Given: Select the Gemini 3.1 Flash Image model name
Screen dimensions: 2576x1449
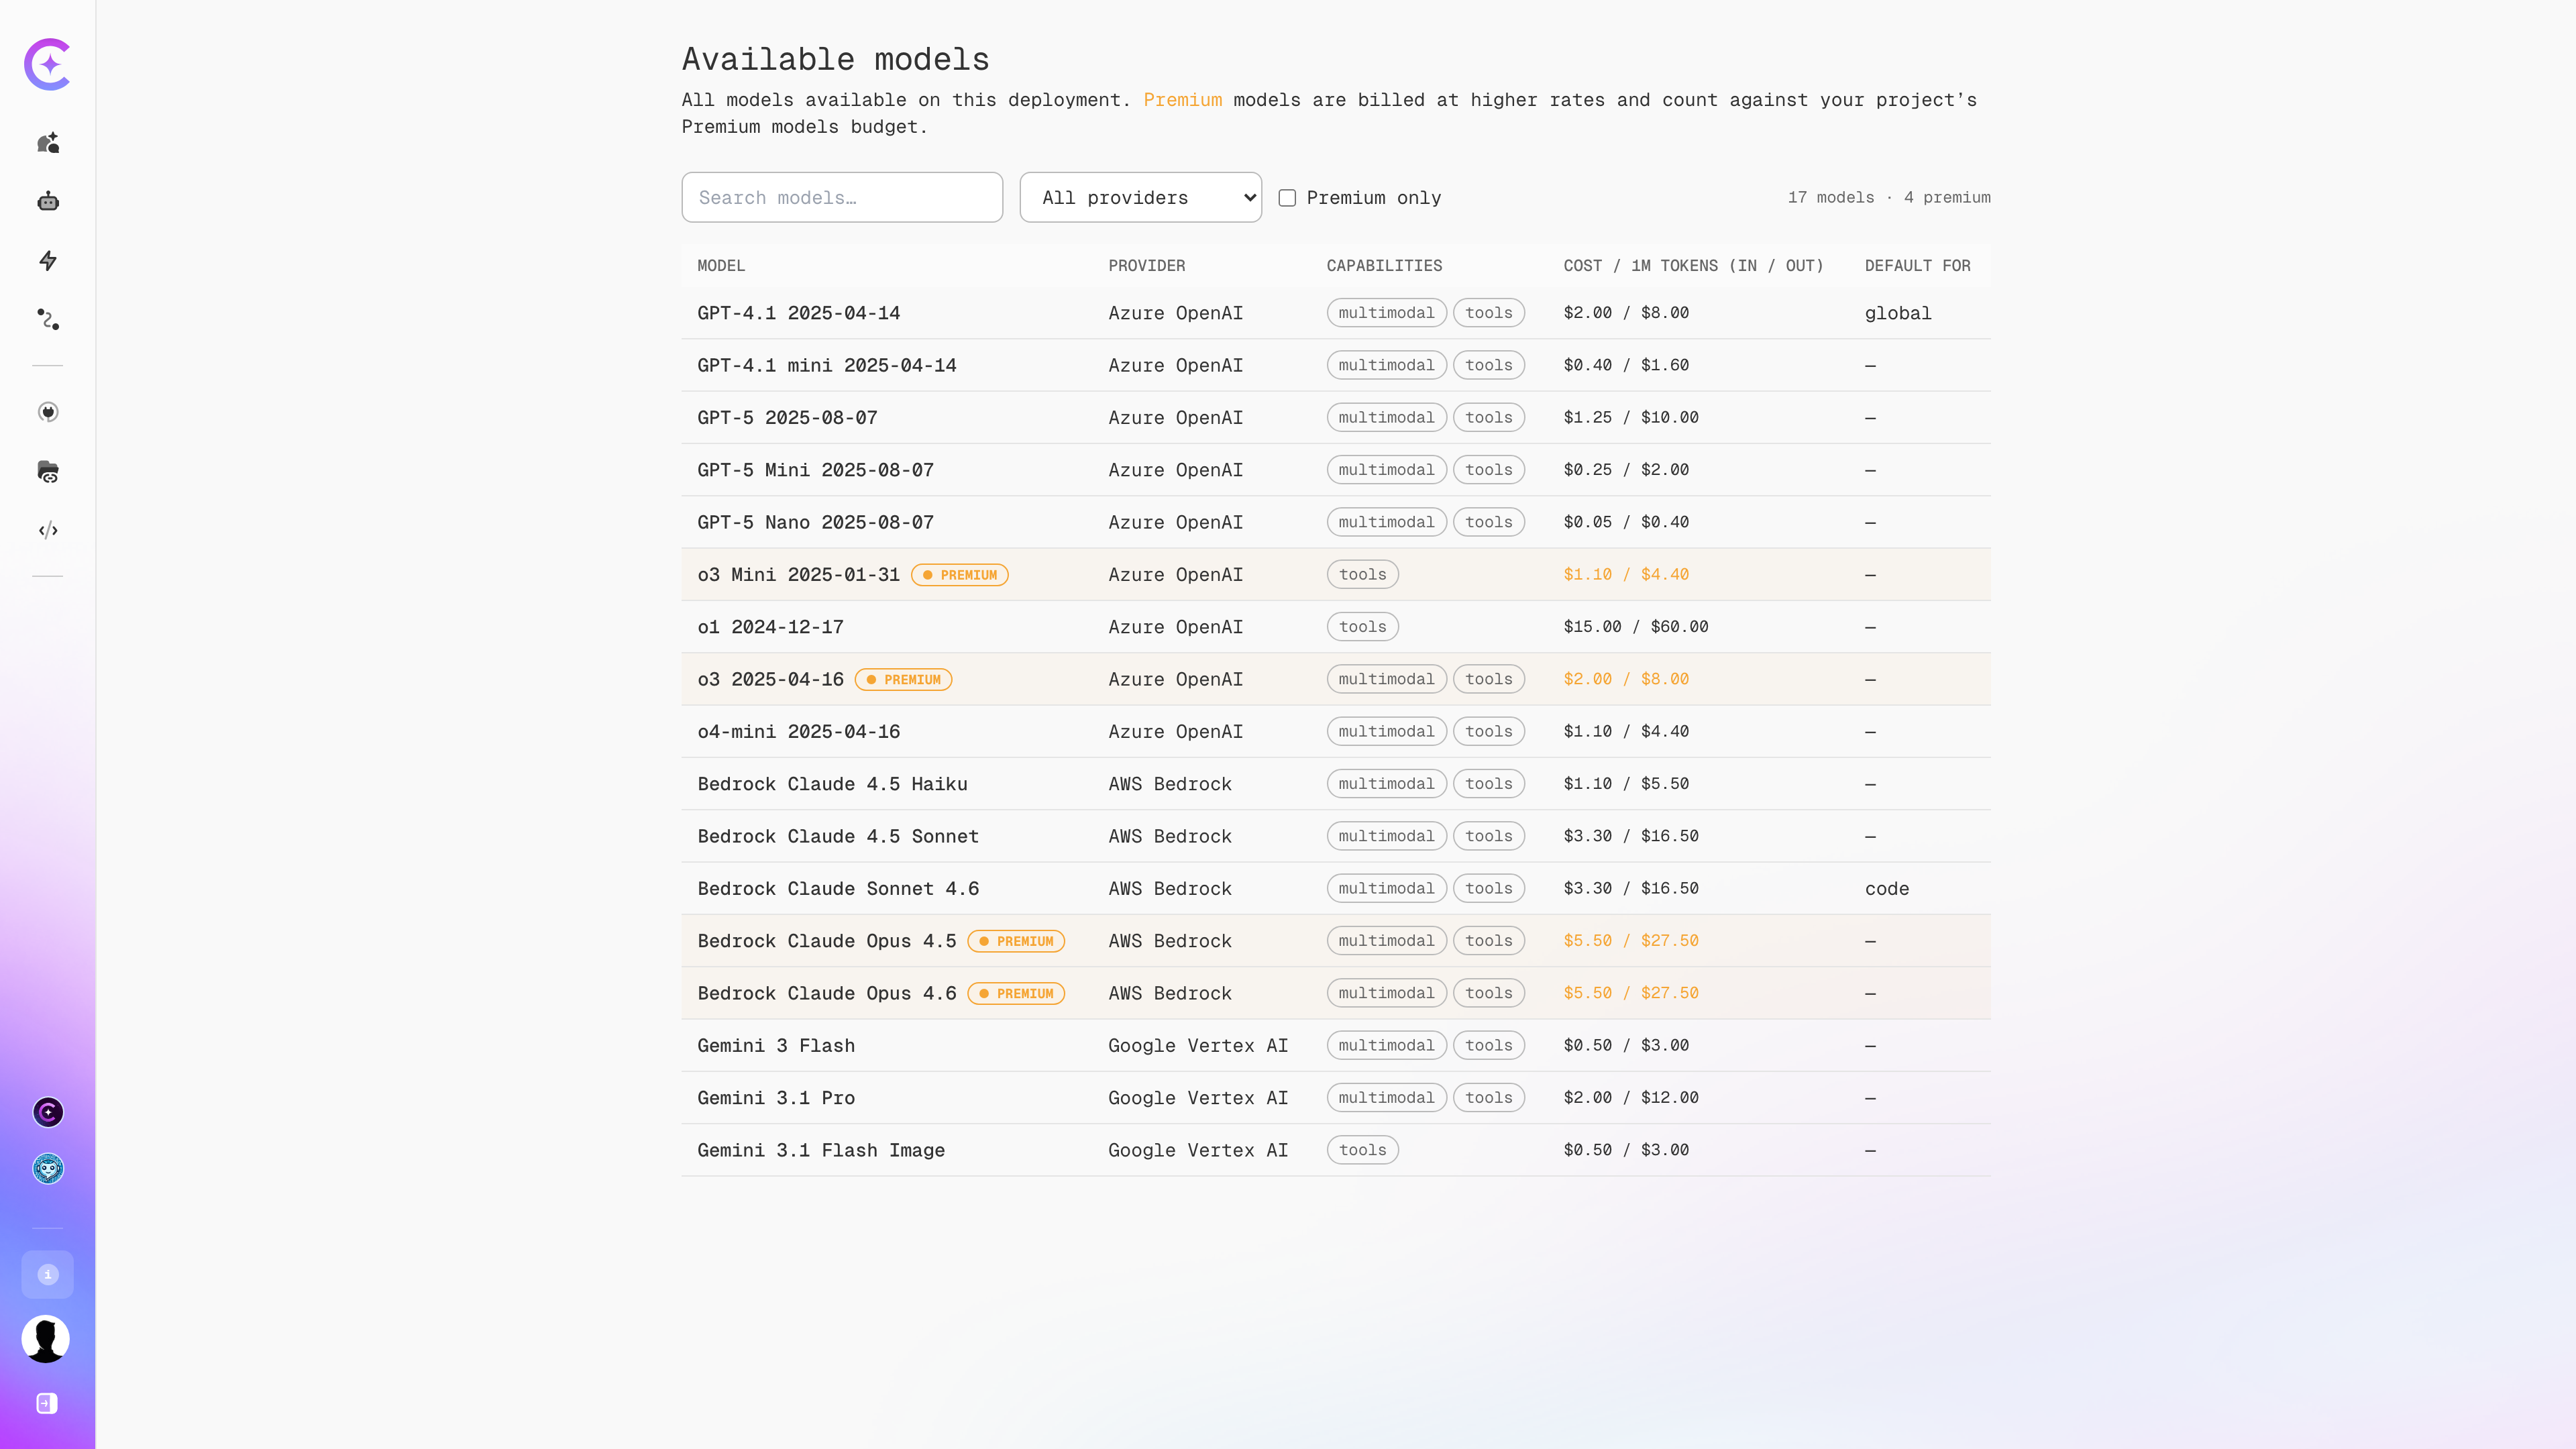Looking at the screenshot, I should point(821,1151).
